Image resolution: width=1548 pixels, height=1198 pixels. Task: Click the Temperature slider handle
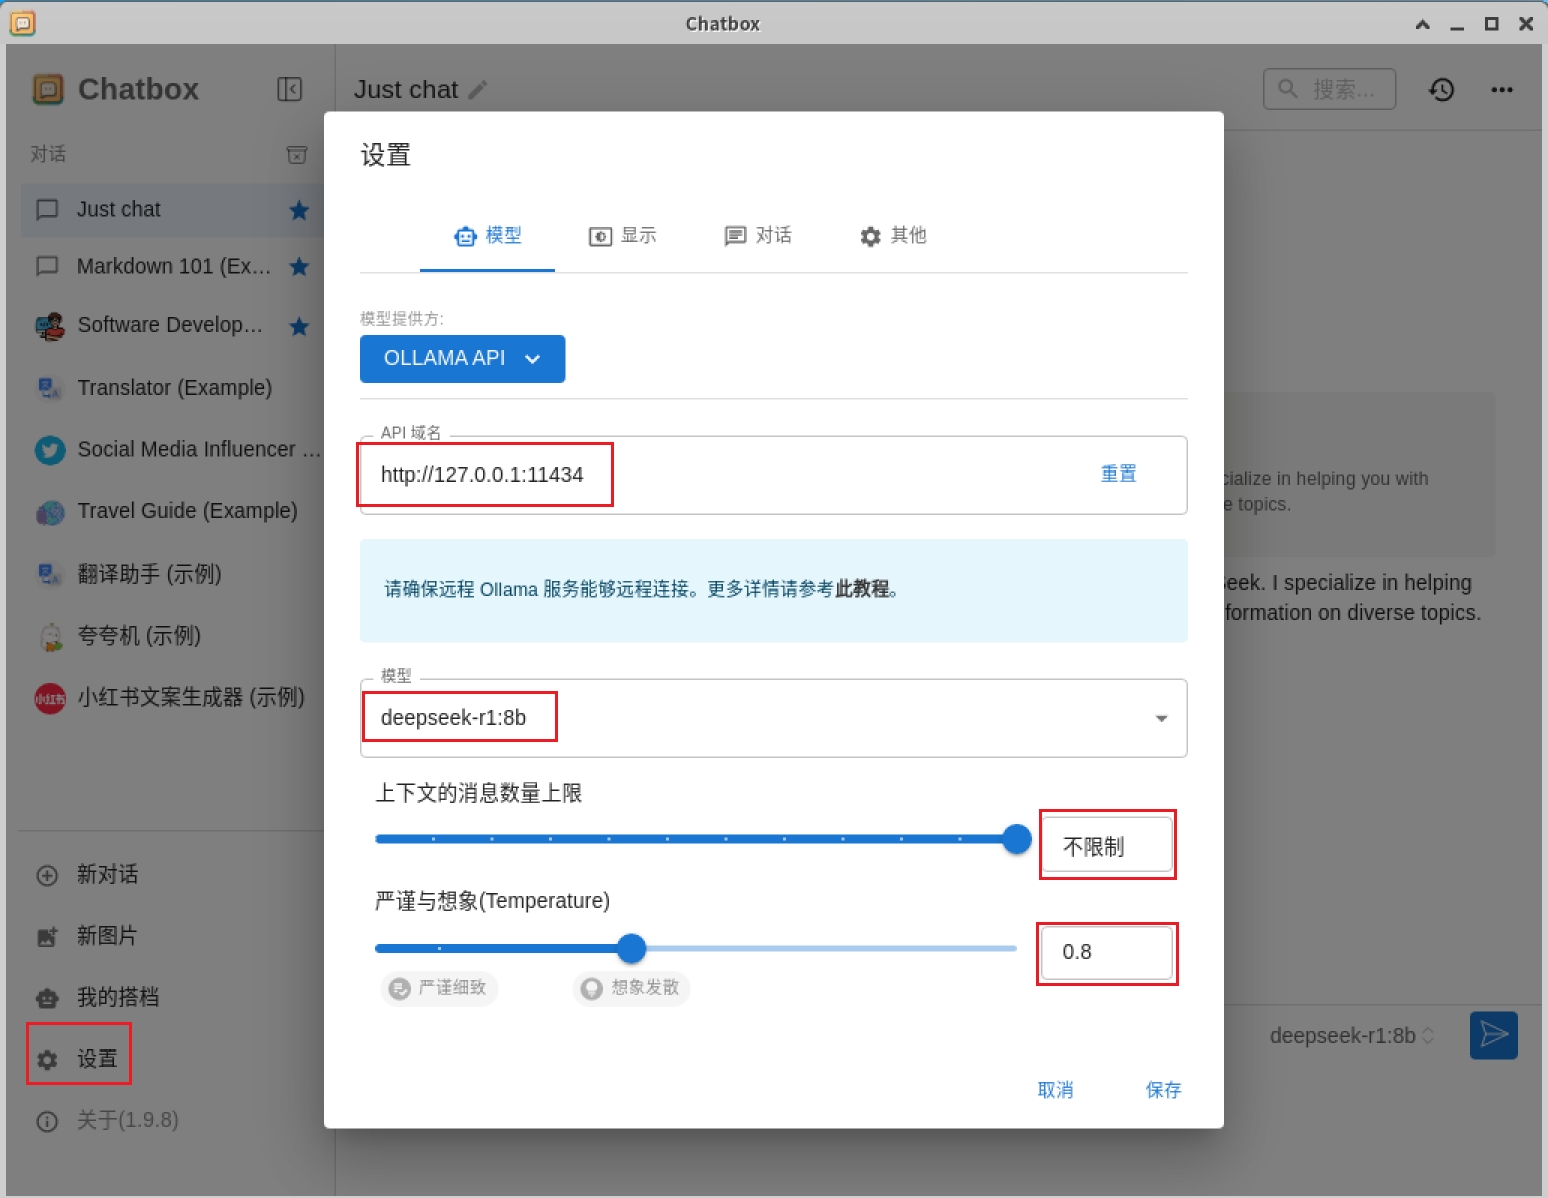pos(631,948)
